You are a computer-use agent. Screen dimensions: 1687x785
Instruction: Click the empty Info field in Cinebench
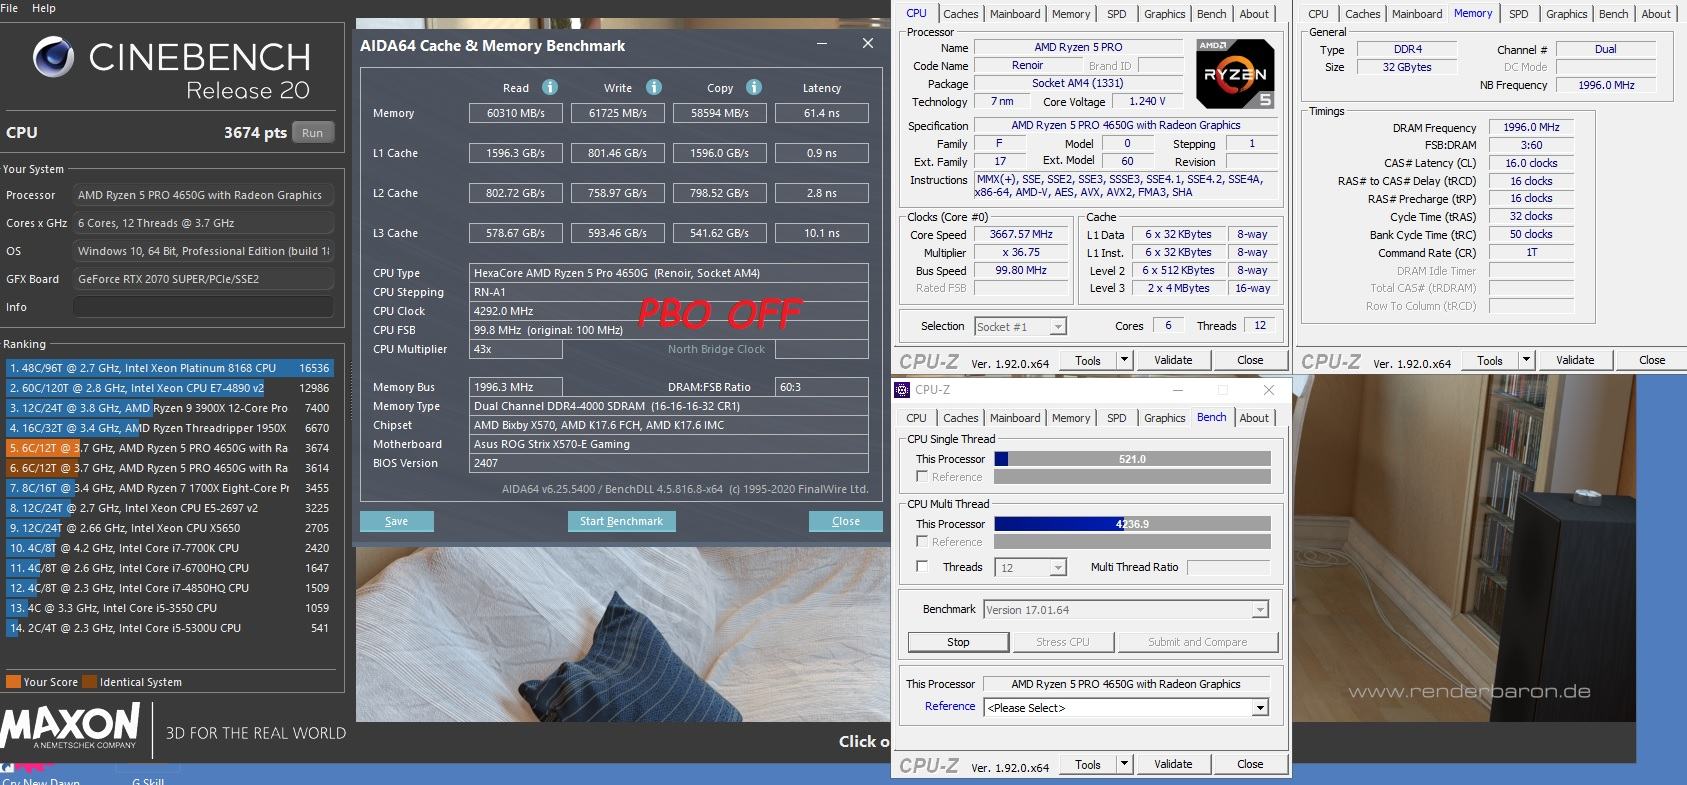(x=203, y=307)
